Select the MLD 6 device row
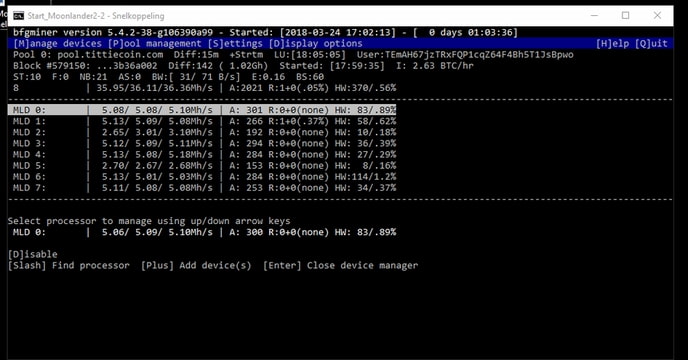Screen dimensions: 688x360 coord(202,176)
